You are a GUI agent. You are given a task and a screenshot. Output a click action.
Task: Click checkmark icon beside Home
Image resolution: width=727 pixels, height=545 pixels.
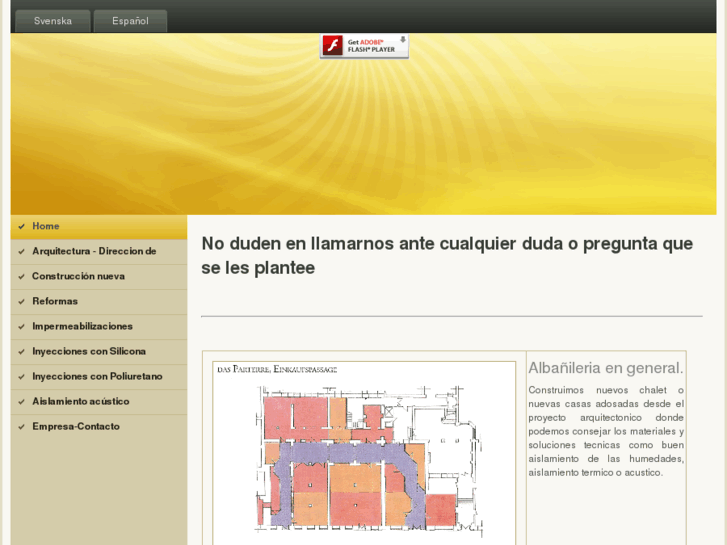(x=21, y=227)
